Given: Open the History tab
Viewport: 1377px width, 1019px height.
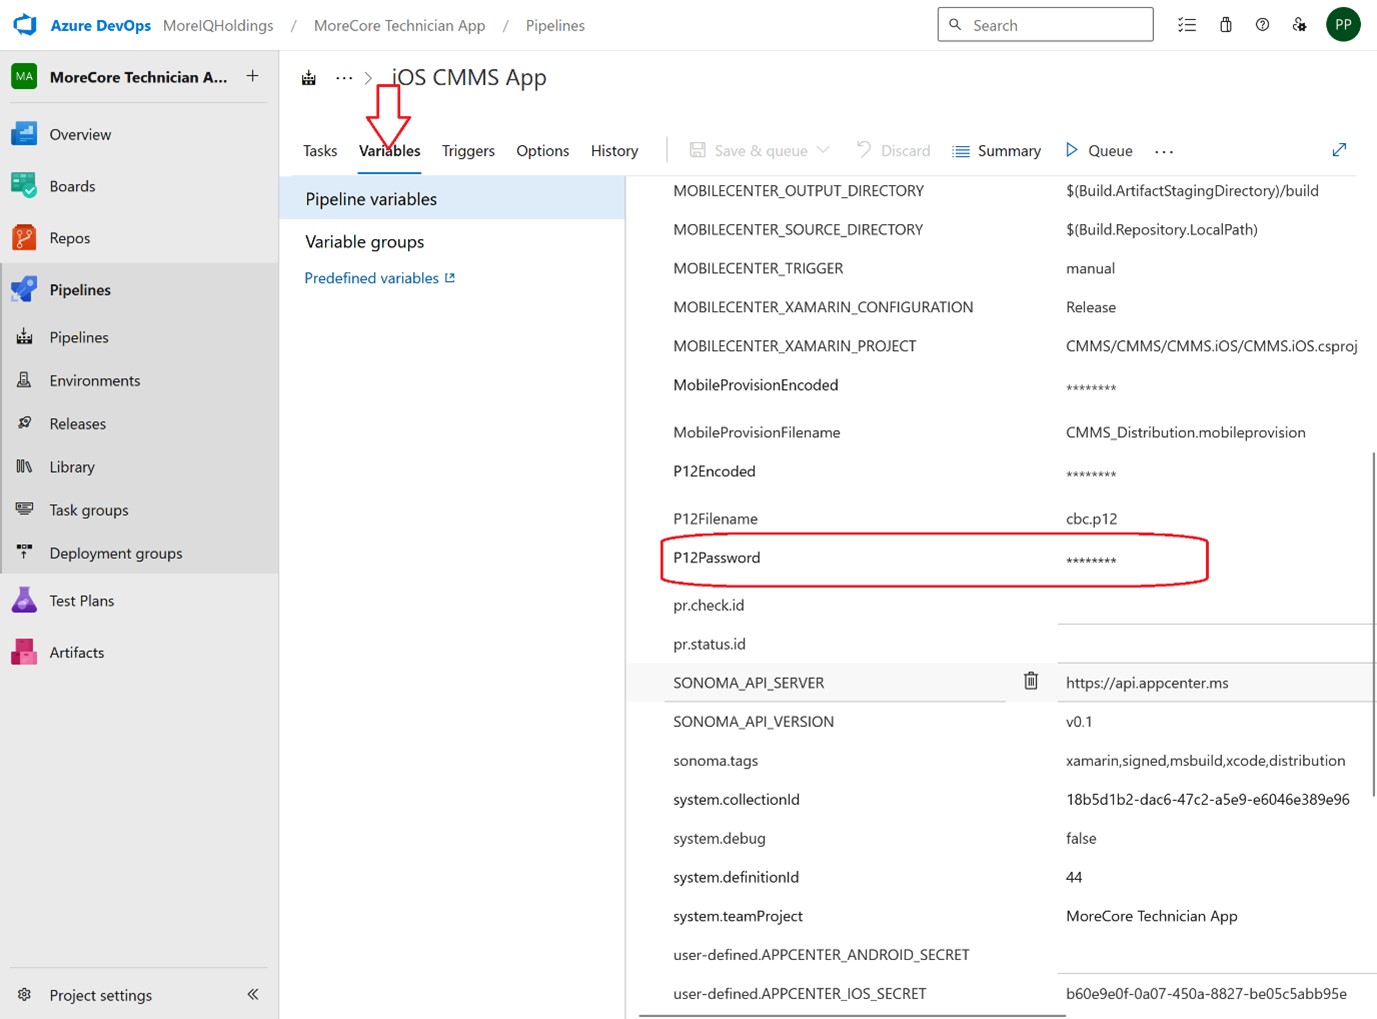Looking at the screenshot, I should click(x=614, y=151).
